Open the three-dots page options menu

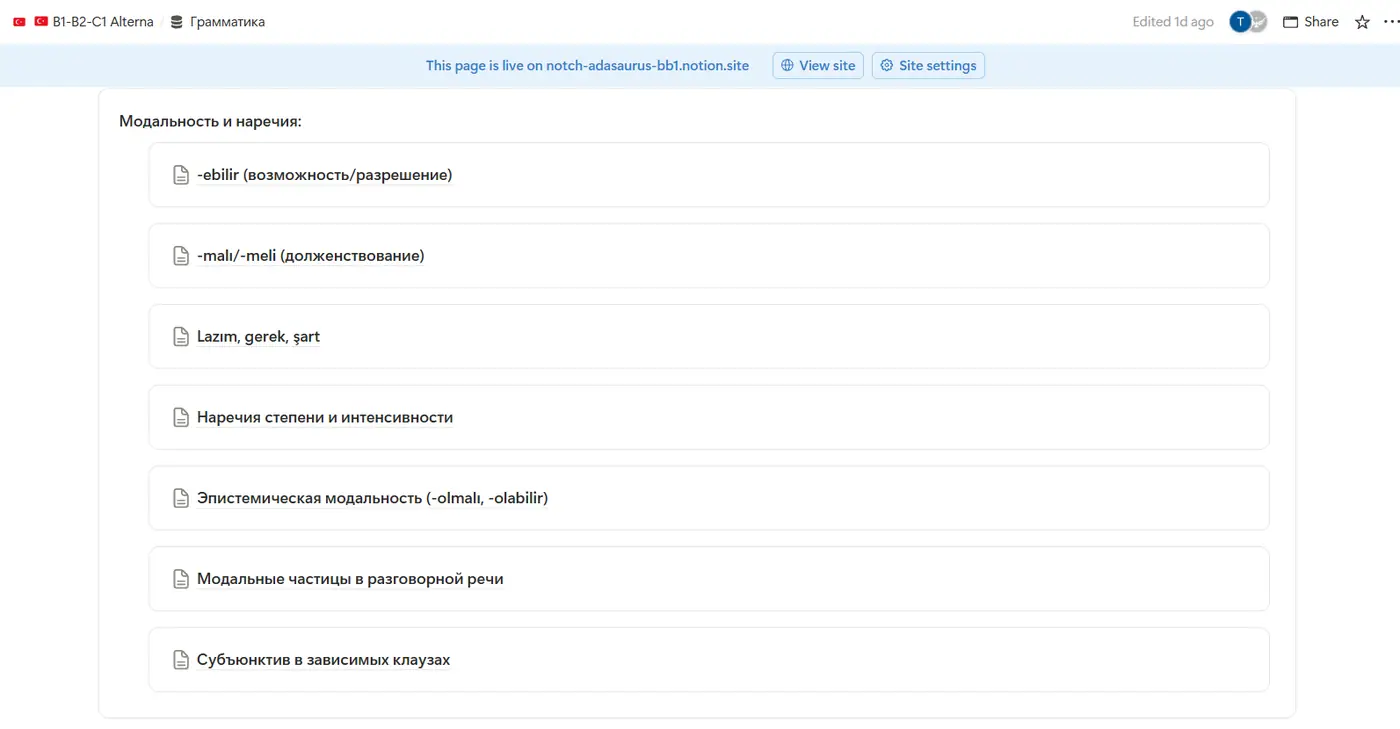(x=1391, y=22)
